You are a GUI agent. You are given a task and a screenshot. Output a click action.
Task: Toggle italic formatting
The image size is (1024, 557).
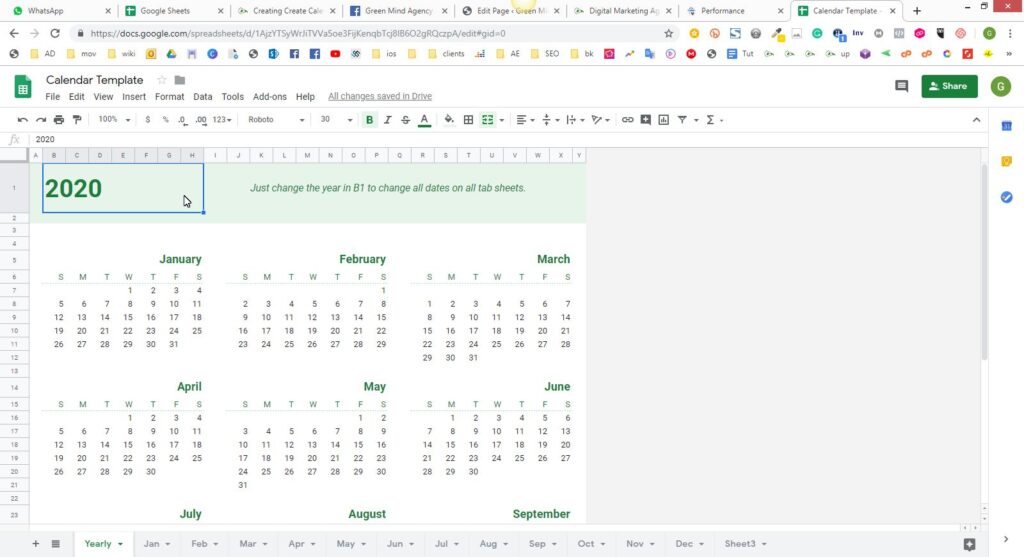coord(387,119)
